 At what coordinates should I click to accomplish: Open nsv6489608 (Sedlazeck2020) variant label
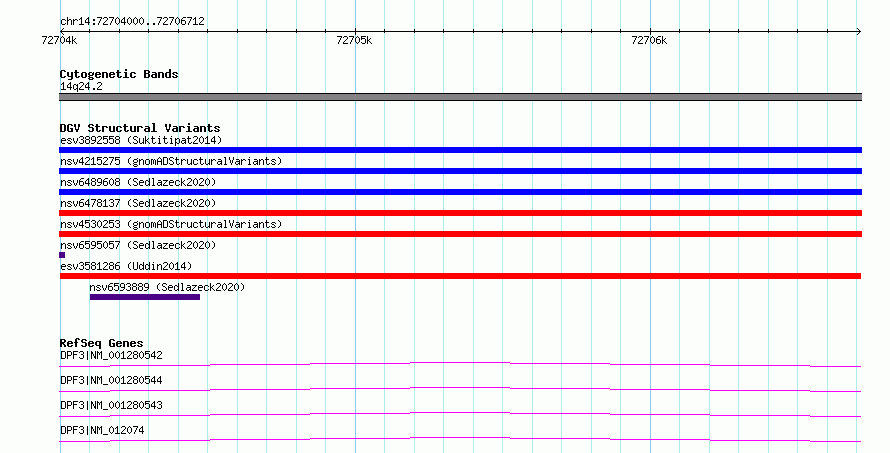click(x=138, y=182)
